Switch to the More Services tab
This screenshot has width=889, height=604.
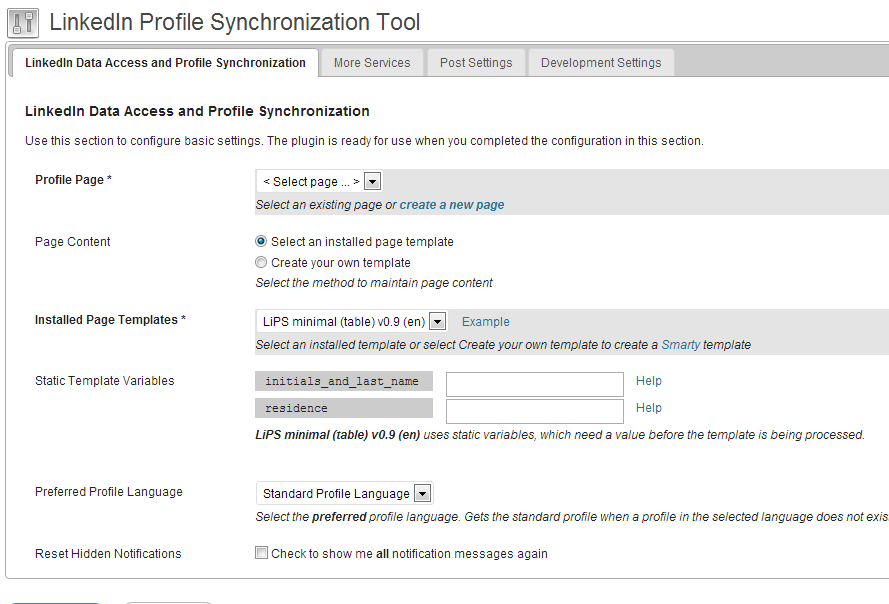coord(372,62)
